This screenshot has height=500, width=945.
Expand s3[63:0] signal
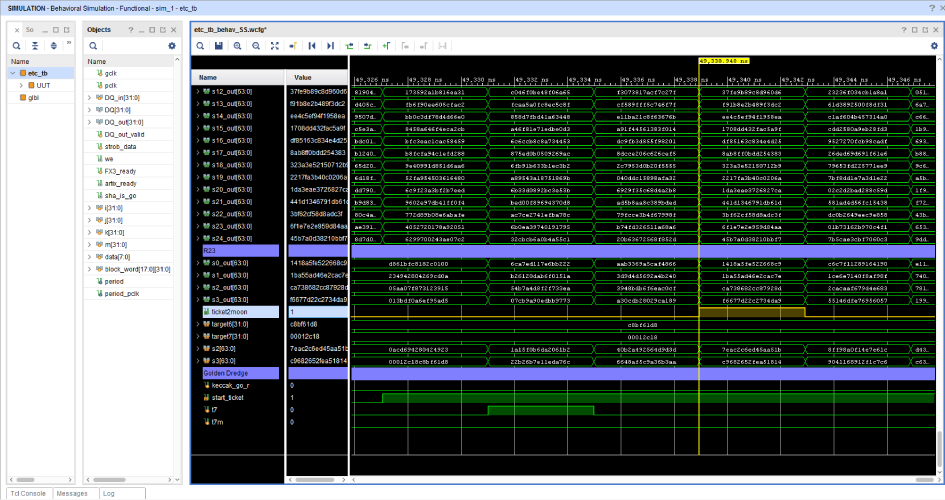pyautogui.click(x=197, y=361)
